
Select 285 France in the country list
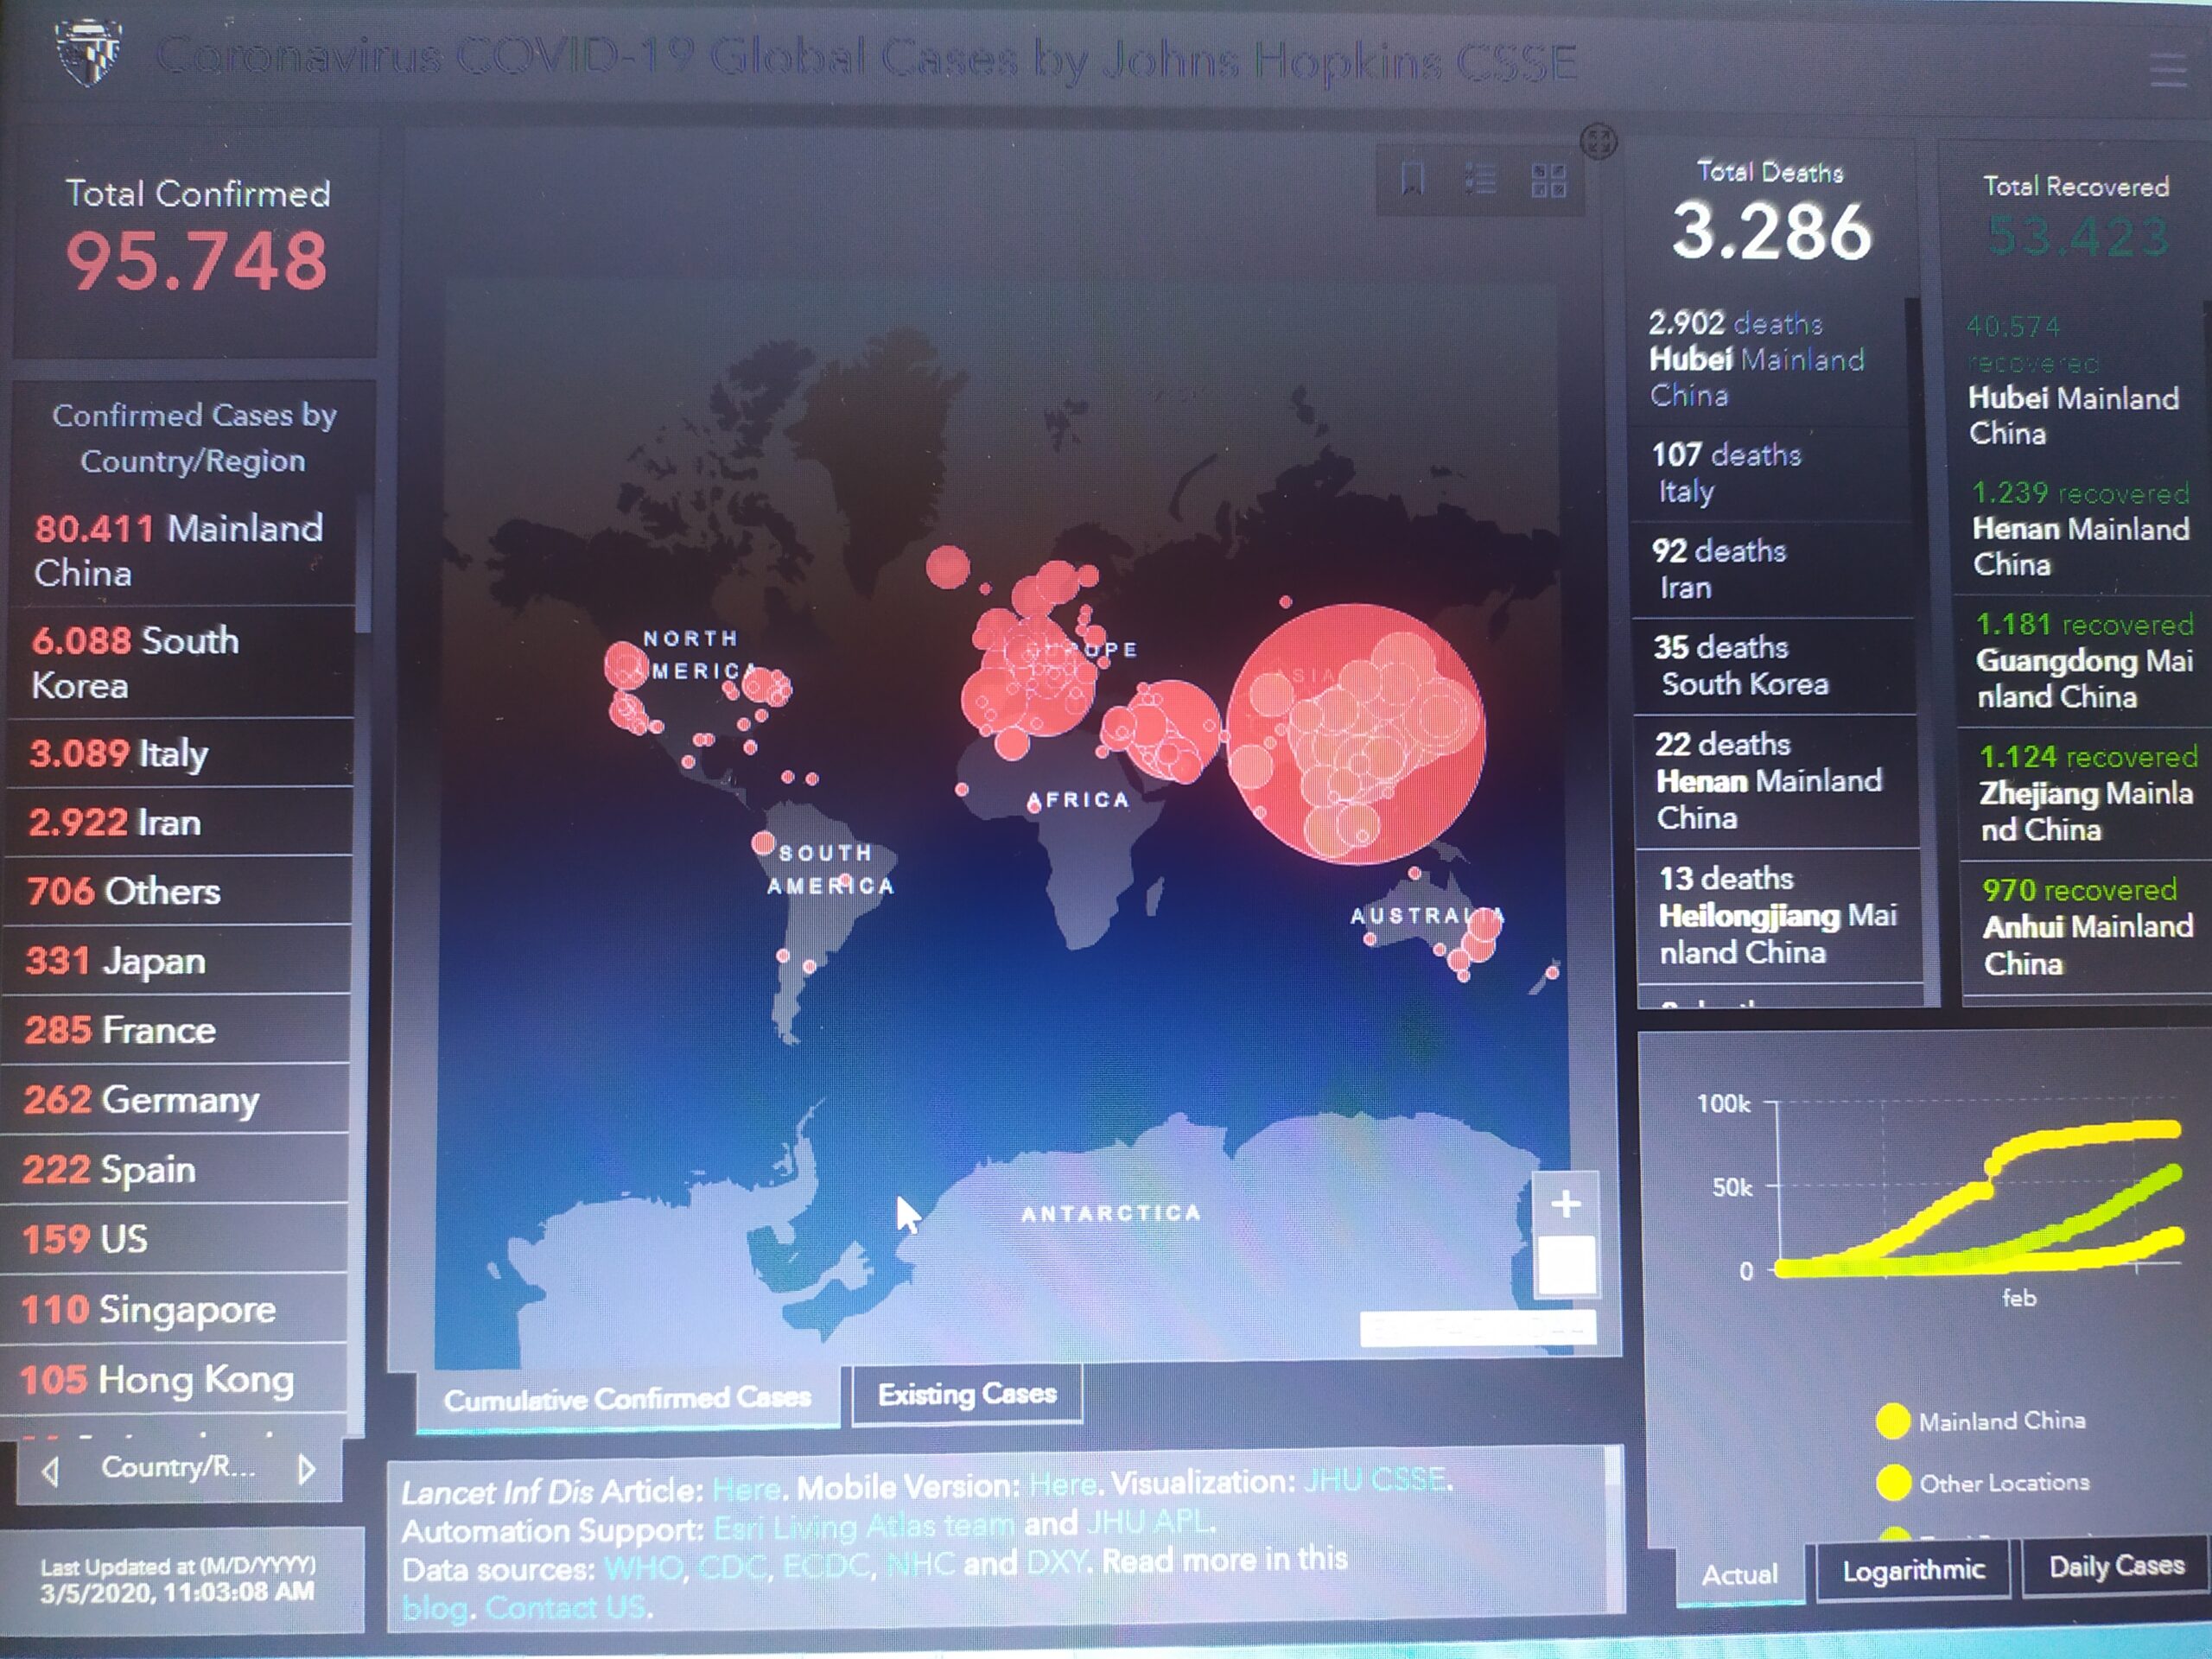[176, 1030]
